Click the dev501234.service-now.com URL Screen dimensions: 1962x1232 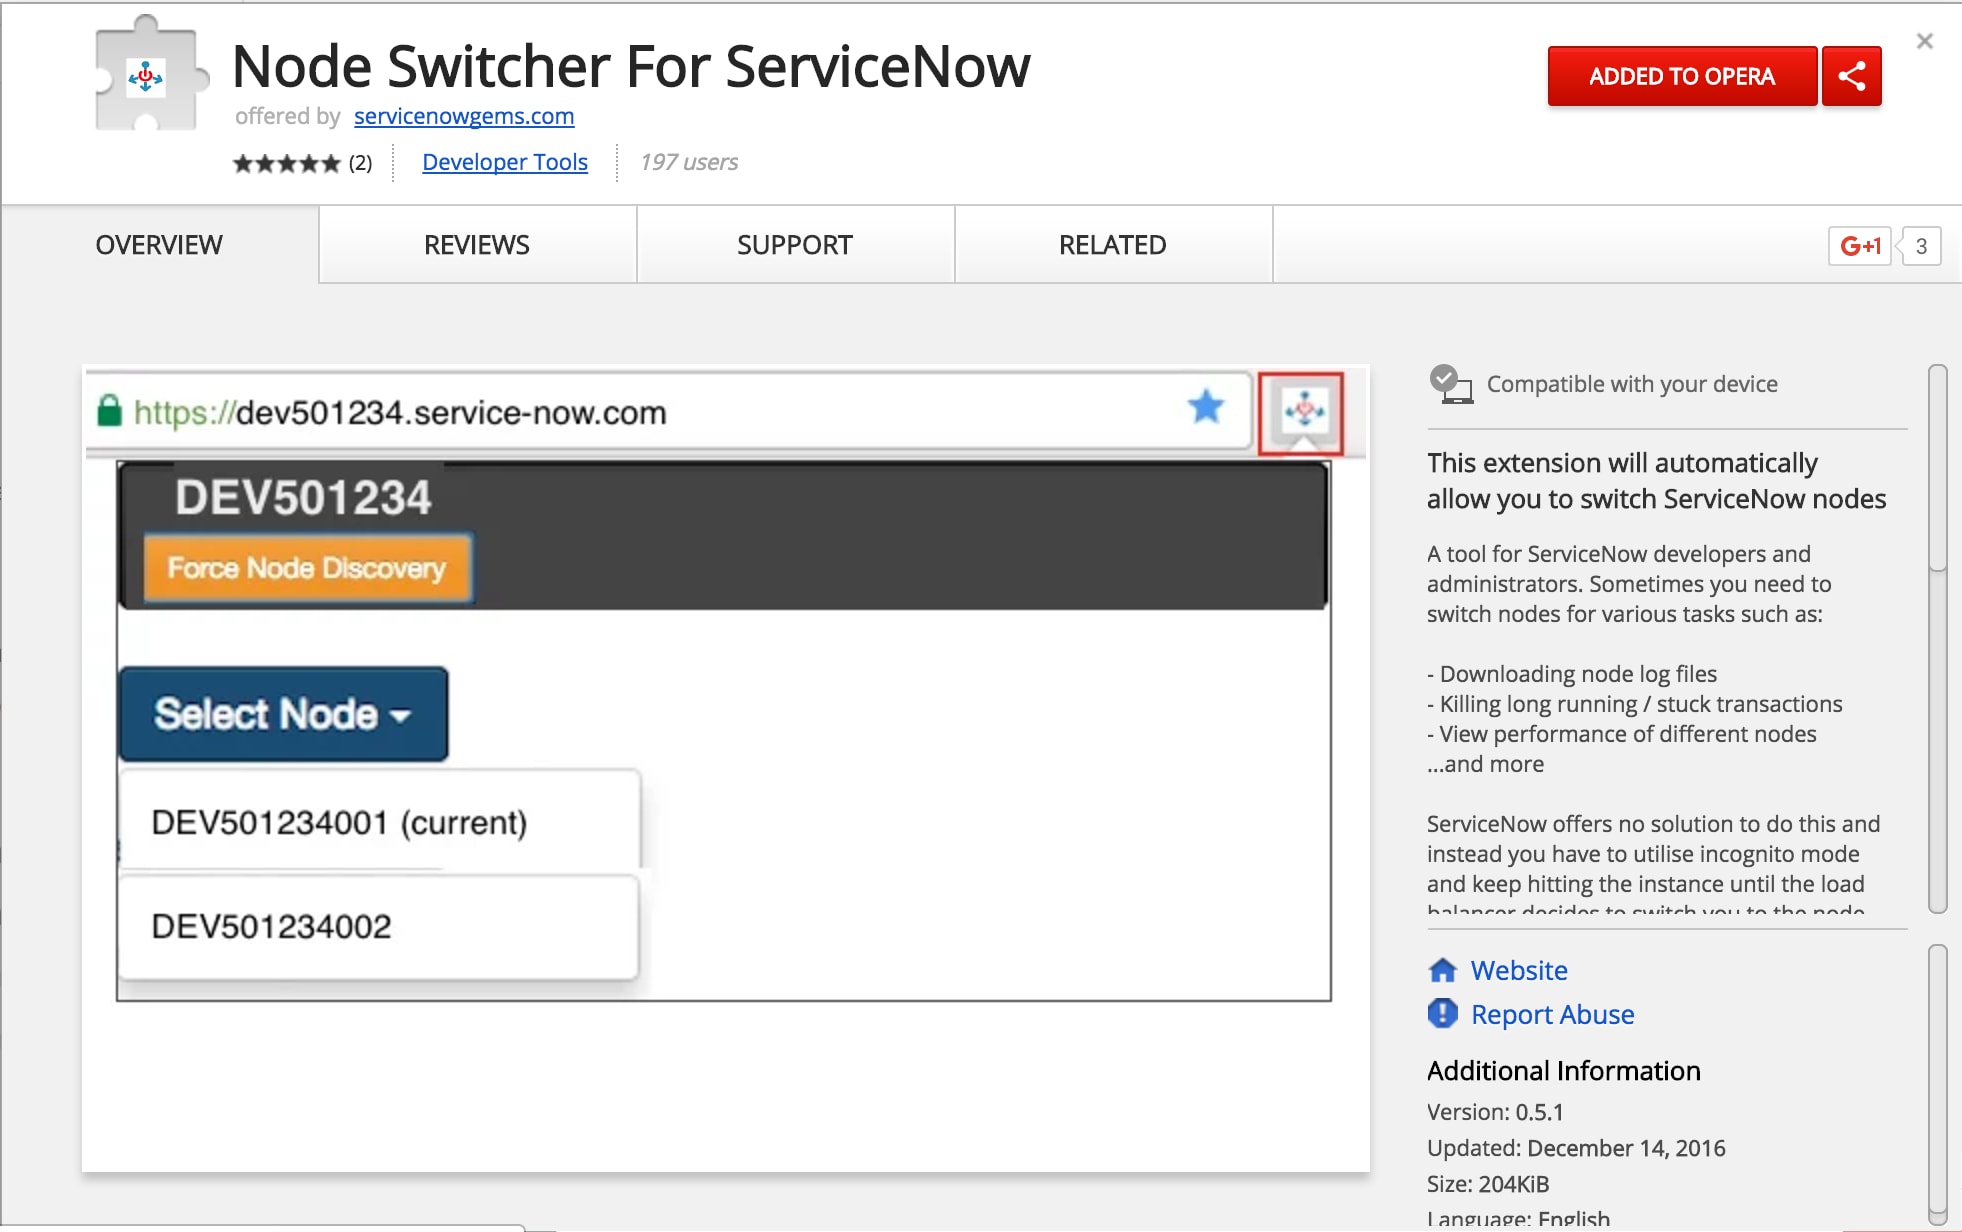(400, 413)
